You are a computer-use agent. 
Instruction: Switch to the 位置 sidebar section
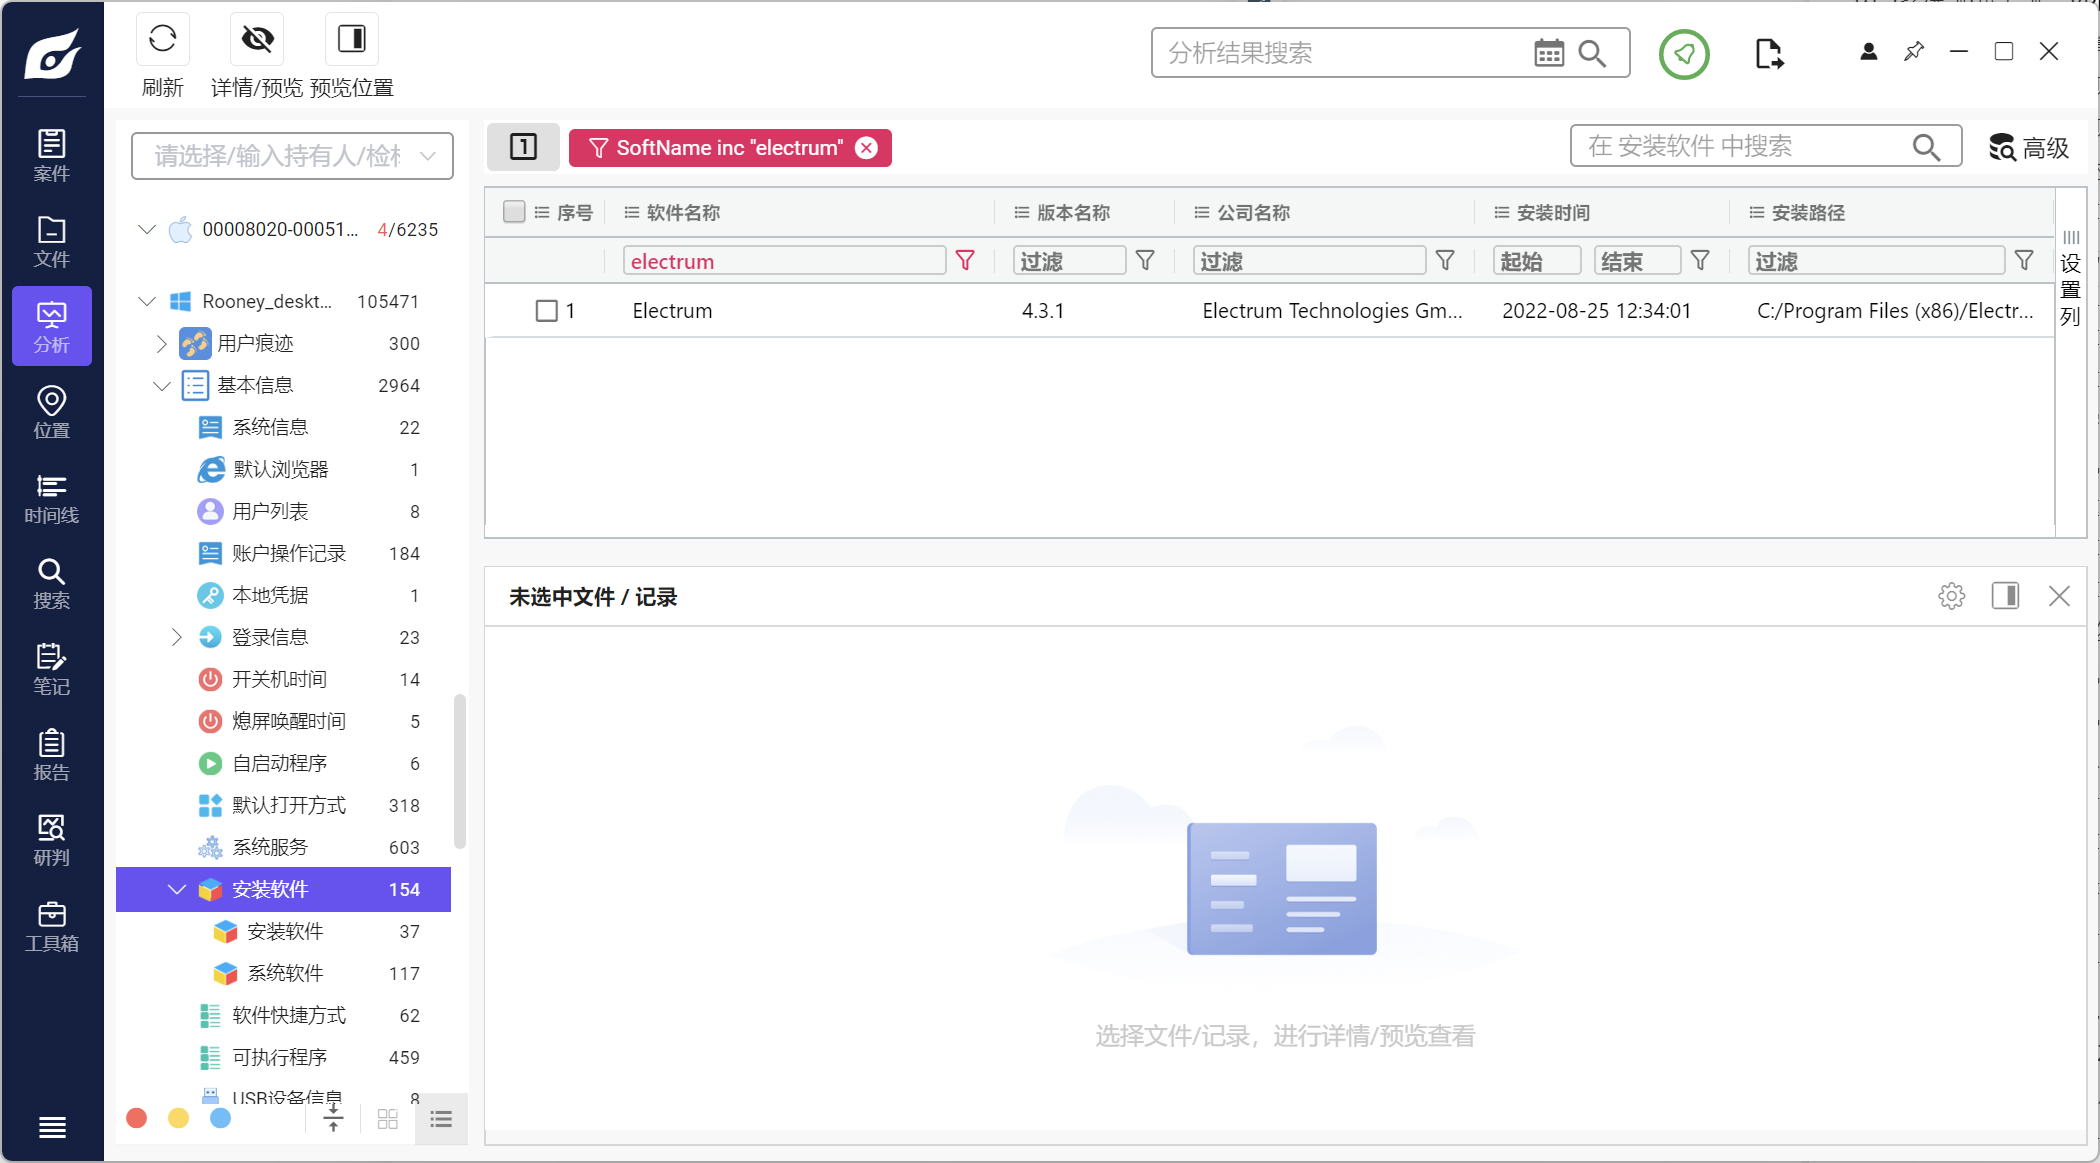[52, 412]
